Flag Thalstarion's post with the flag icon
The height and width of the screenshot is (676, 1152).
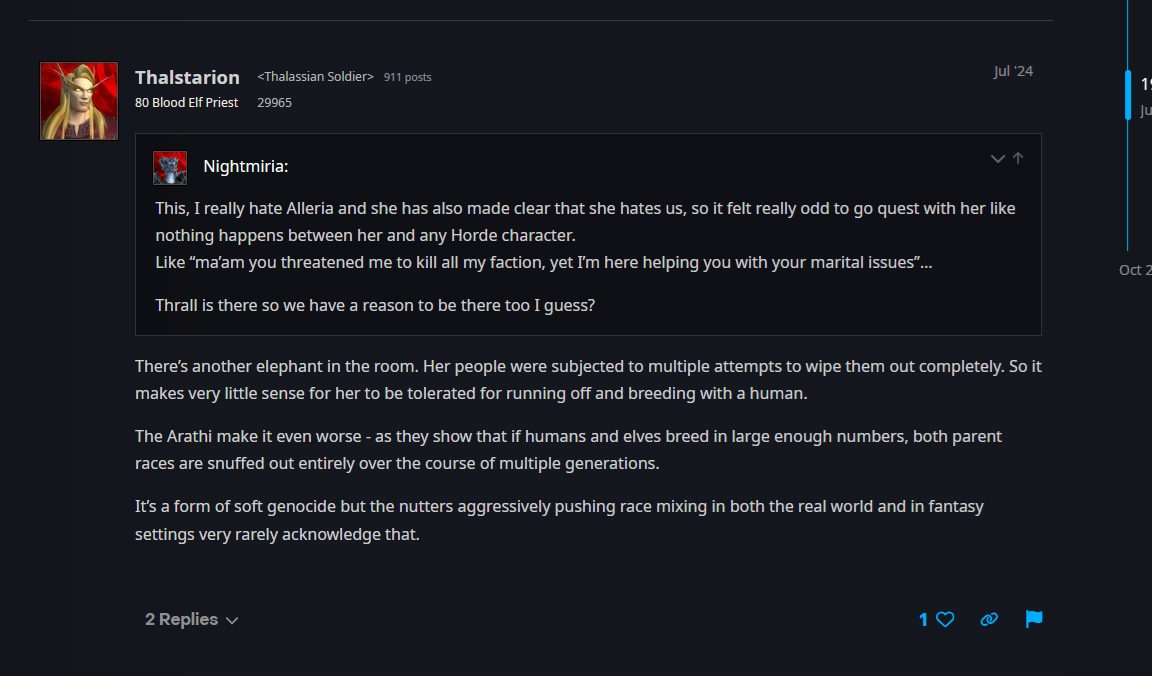(1034, 619)
